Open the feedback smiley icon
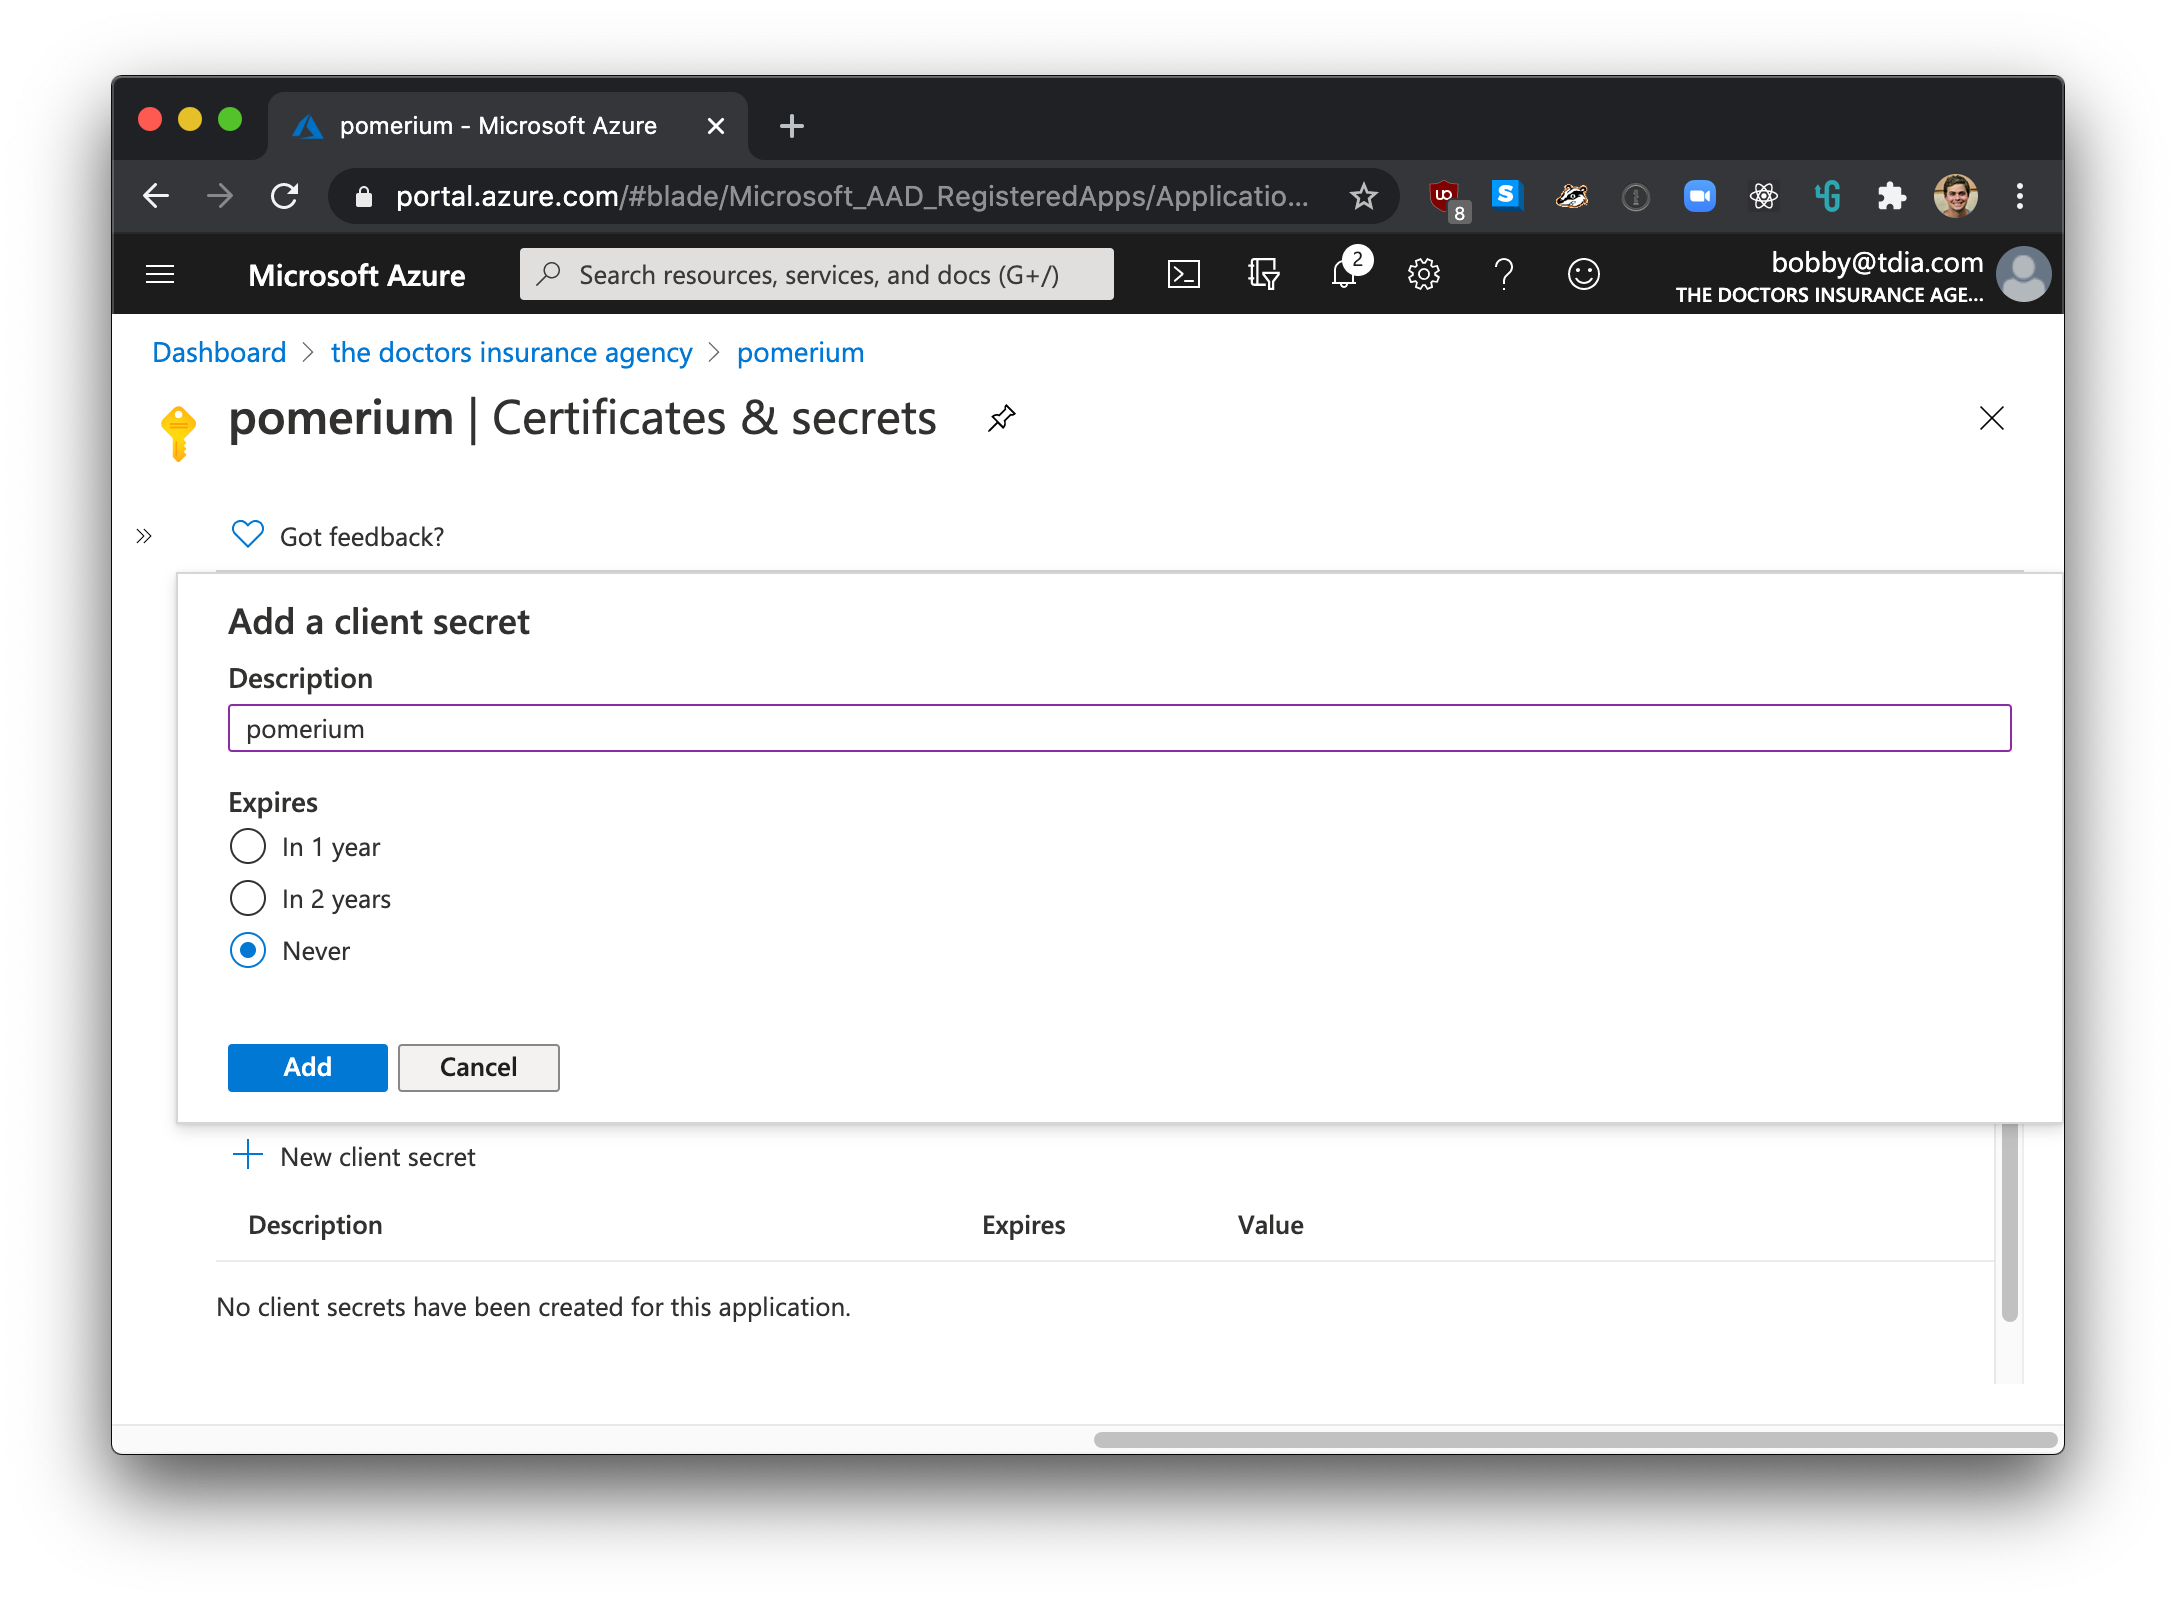 [x=1584, y=274]
